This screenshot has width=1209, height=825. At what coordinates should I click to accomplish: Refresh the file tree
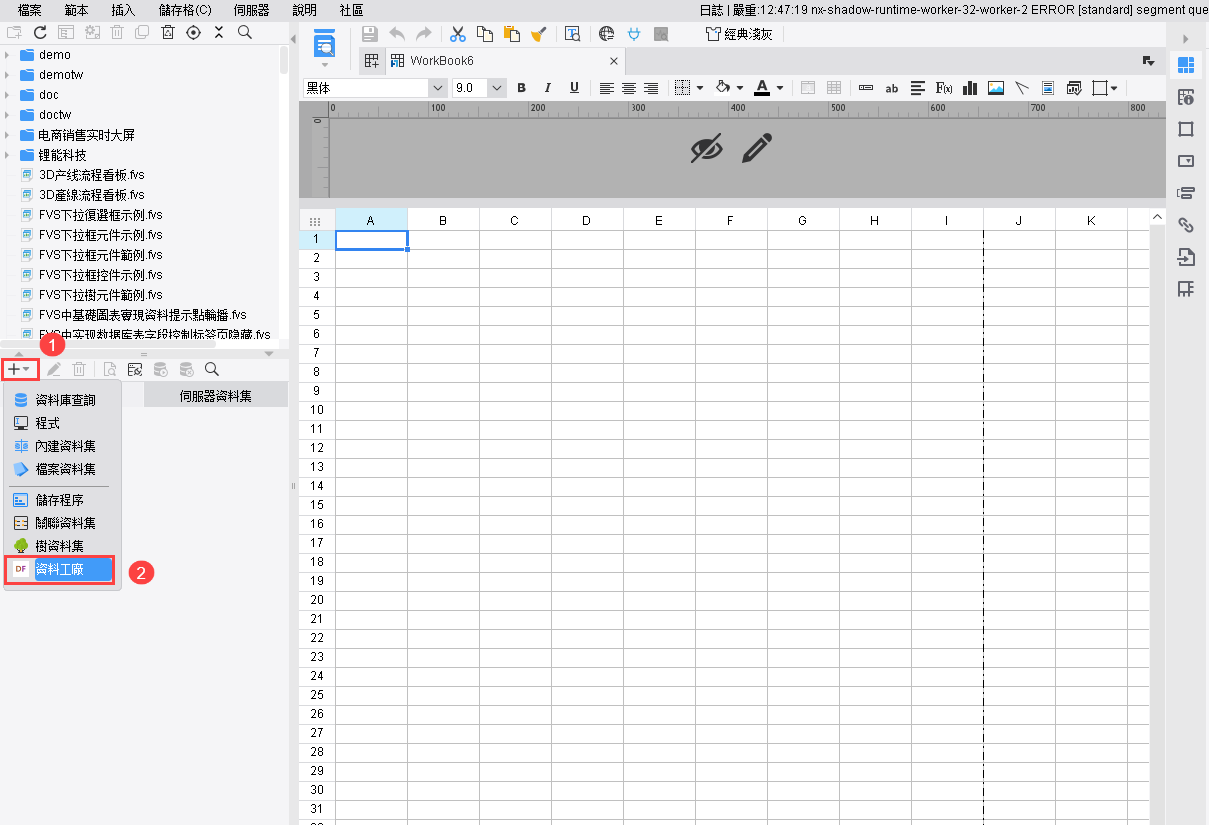pyautogui.click(x=40, y=32)
